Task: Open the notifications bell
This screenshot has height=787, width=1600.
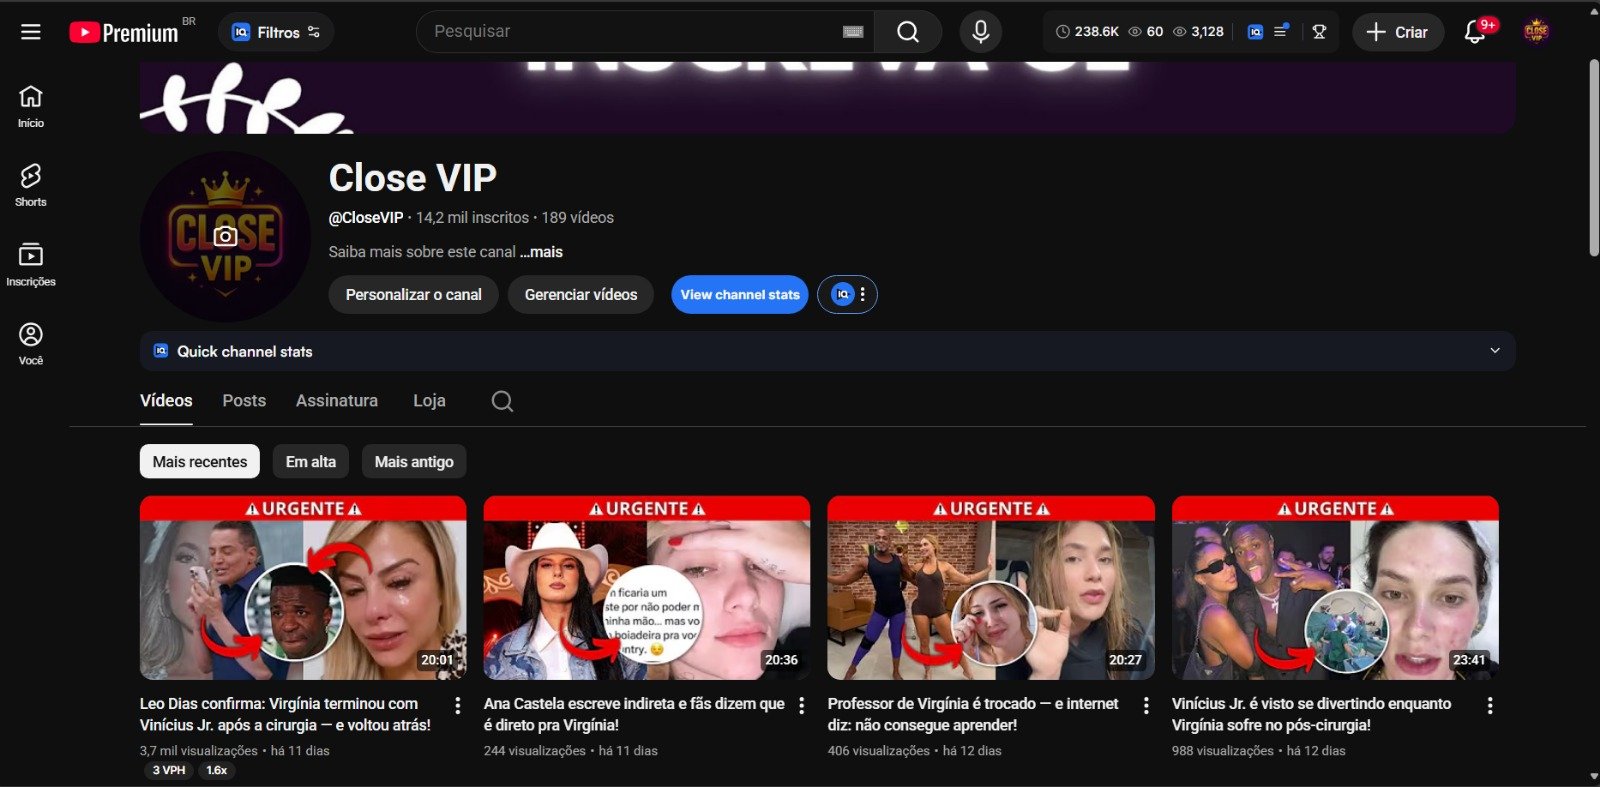Action: coord(1475,32)
